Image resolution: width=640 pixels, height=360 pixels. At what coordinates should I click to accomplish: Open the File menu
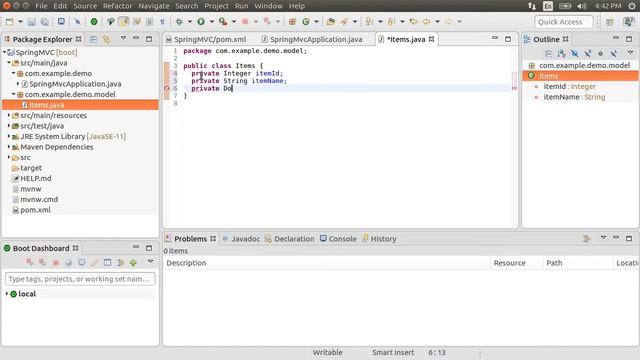[x=41, y=6]
